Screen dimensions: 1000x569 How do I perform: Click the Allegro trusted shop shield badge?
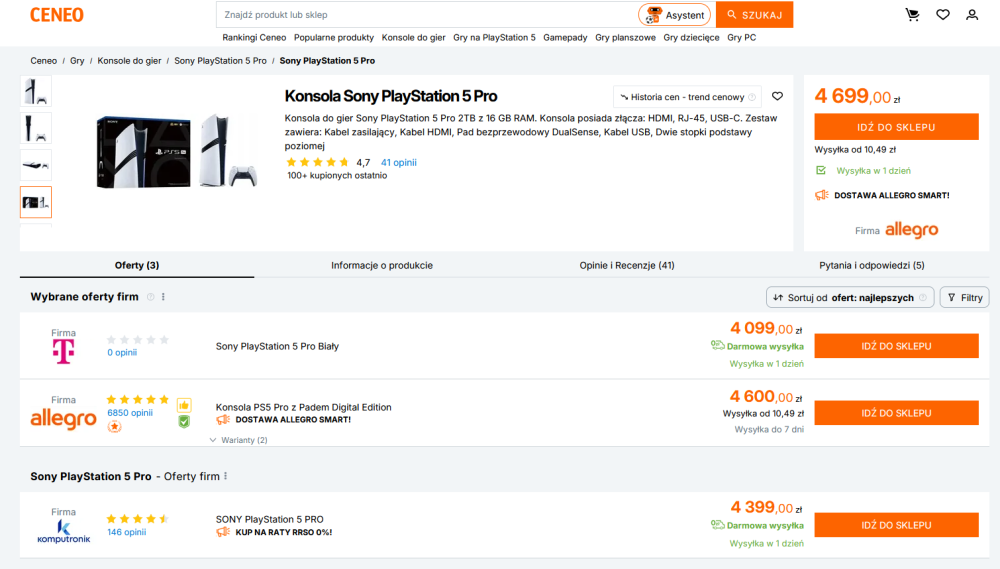pyautogui.click(x=184, y=422)
